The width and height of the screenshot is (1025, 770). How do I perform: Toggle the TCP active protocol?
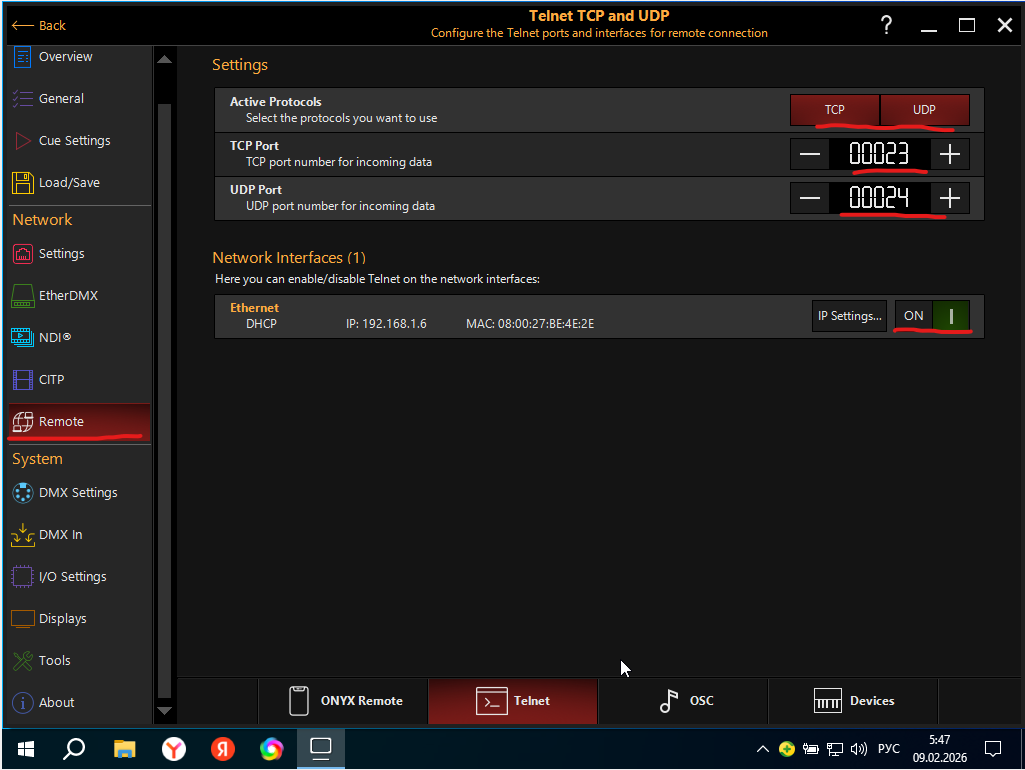tap(834, 108)
